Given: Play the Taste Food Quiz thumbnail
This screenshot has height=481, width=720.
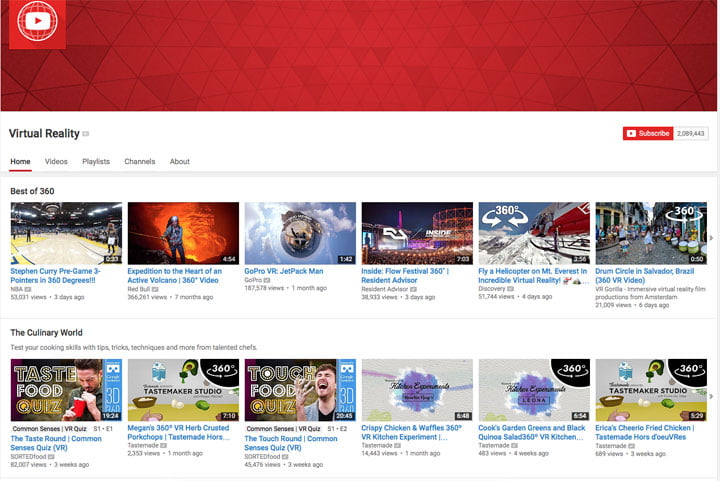Looking at the screenshot, I should (67, 390).
